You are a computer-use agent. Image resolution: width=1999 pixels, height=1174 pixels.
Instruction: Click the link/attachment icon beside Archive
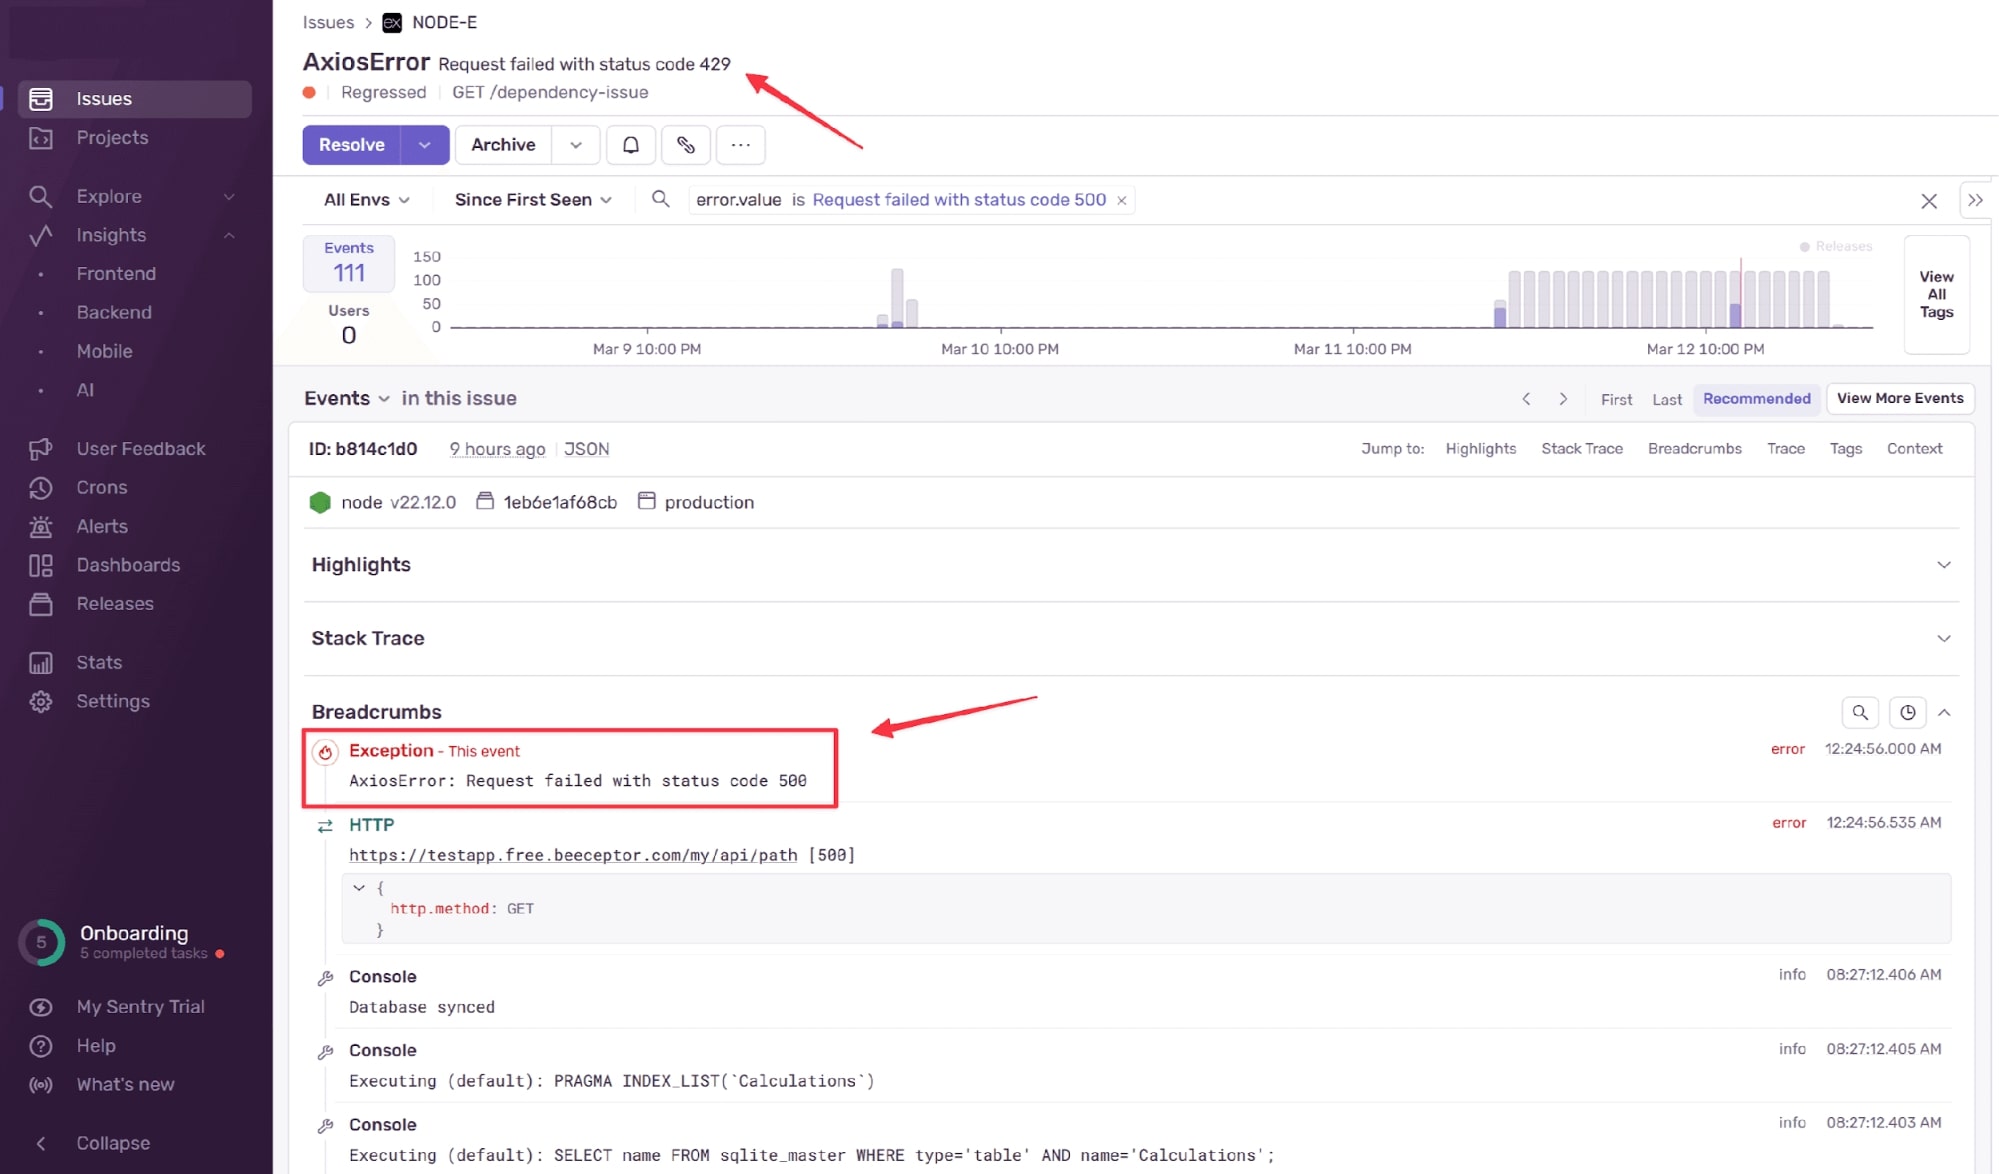(685, 145)
